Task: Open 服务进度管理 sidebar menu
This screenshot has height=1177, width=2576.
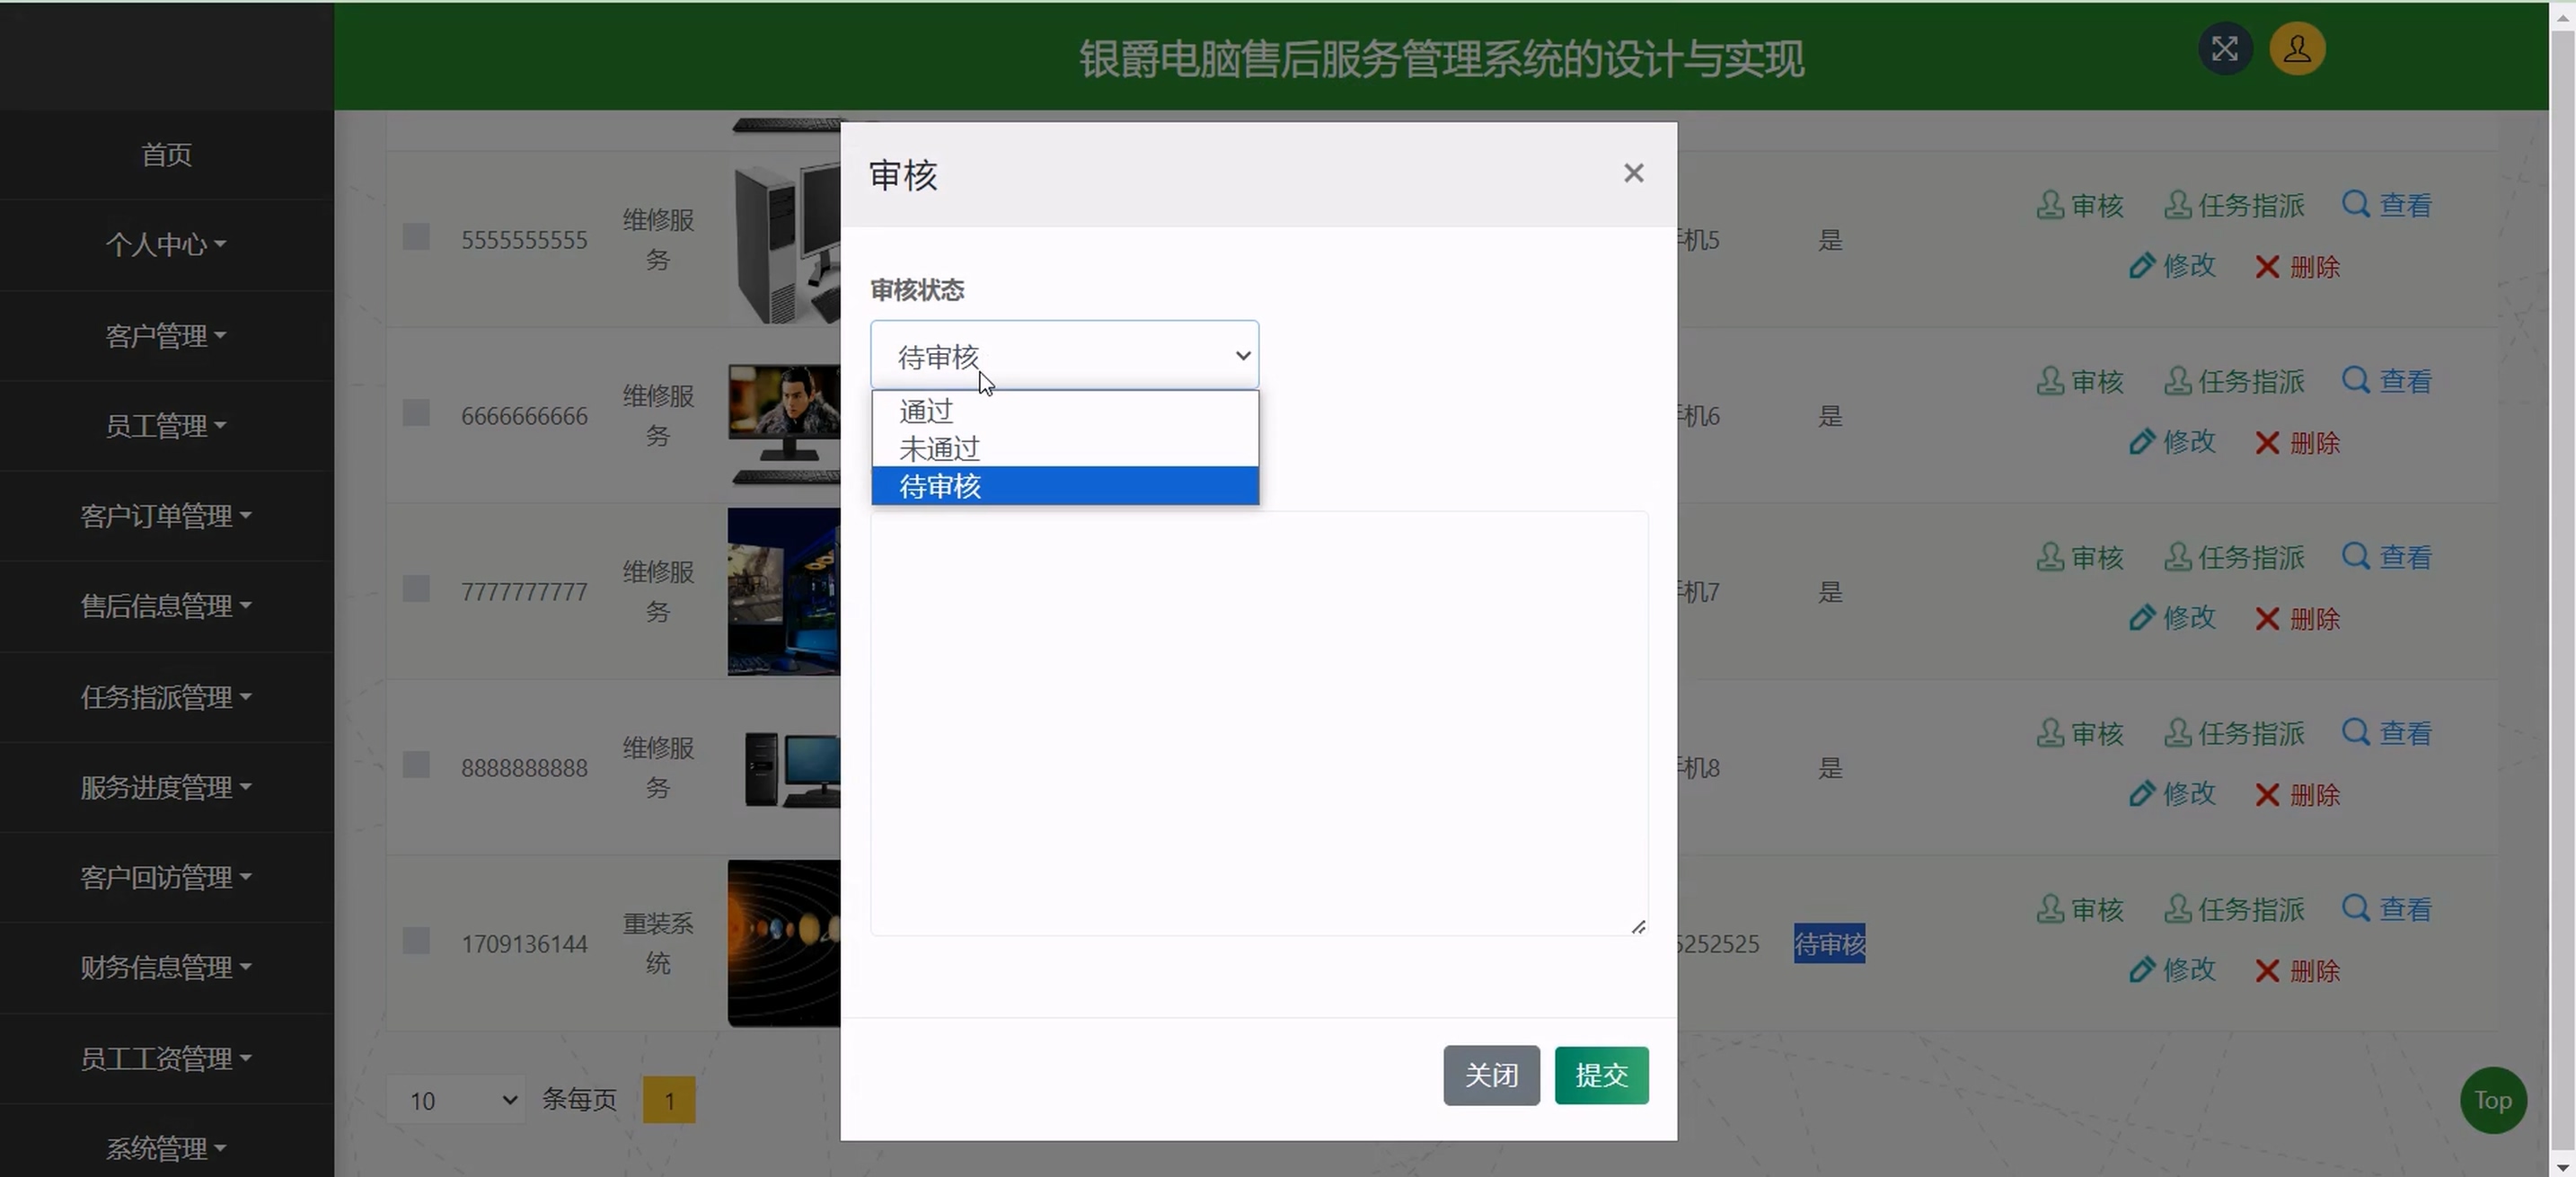Action: (x=166, y=787)
